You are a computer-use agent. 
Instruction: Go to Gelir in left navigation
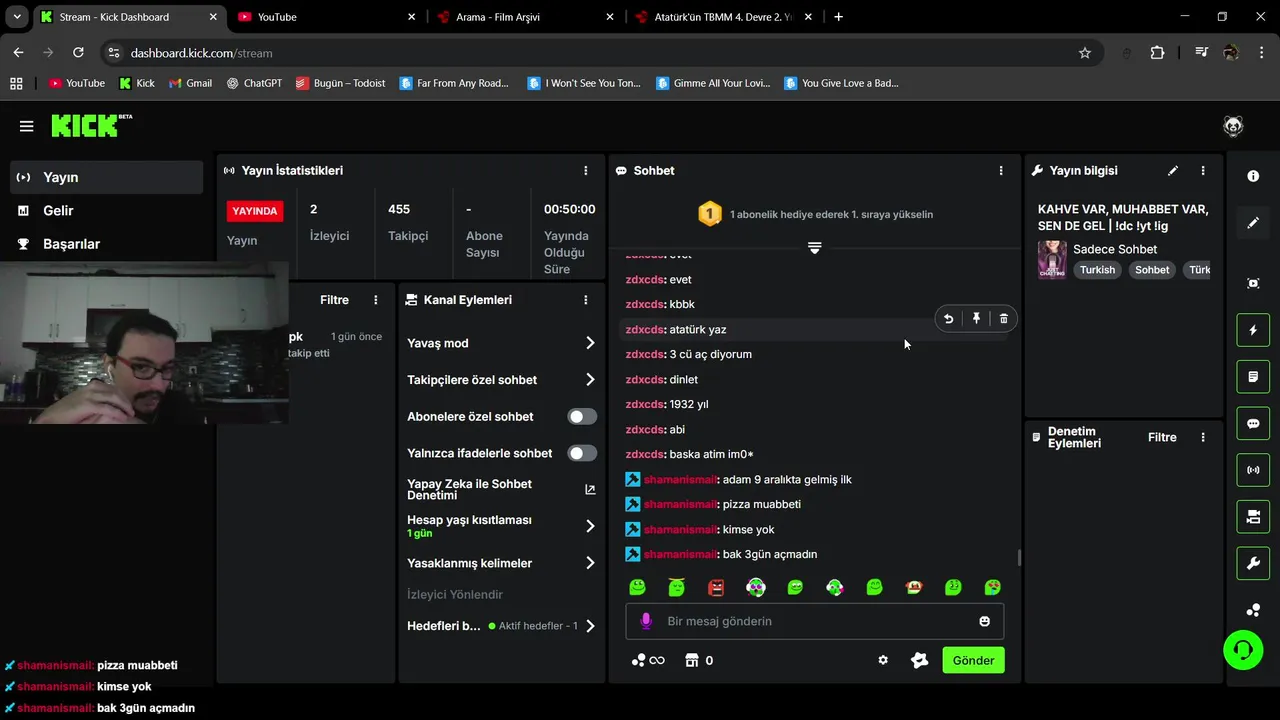(x=106, y=210)
